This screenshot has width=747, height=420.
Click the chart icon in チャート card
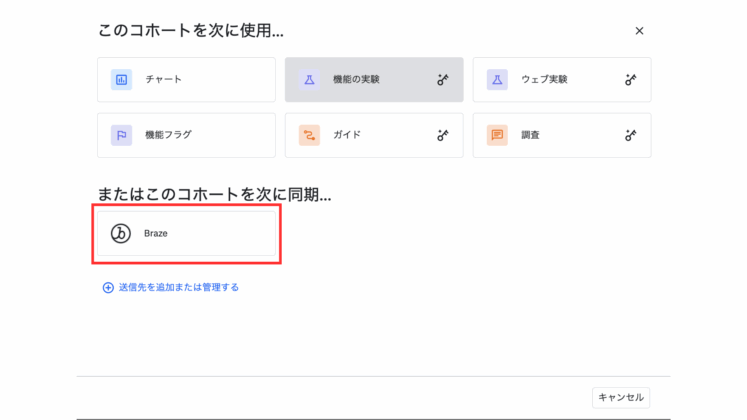point(121,80)
